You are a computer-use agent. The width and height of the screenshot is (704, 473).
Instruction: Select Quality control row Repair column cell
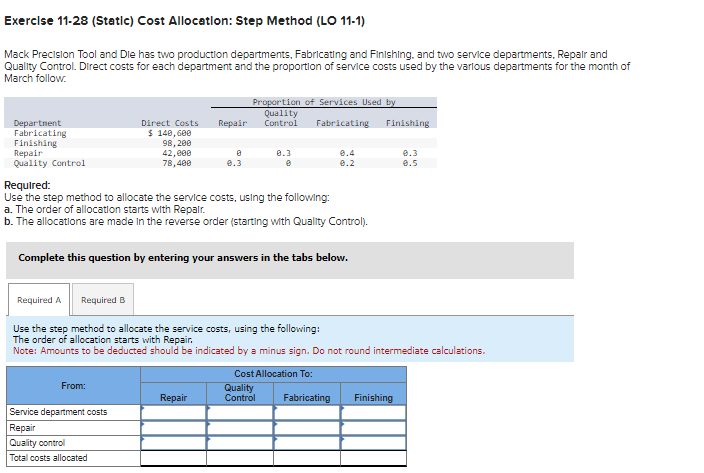(174, 443)
